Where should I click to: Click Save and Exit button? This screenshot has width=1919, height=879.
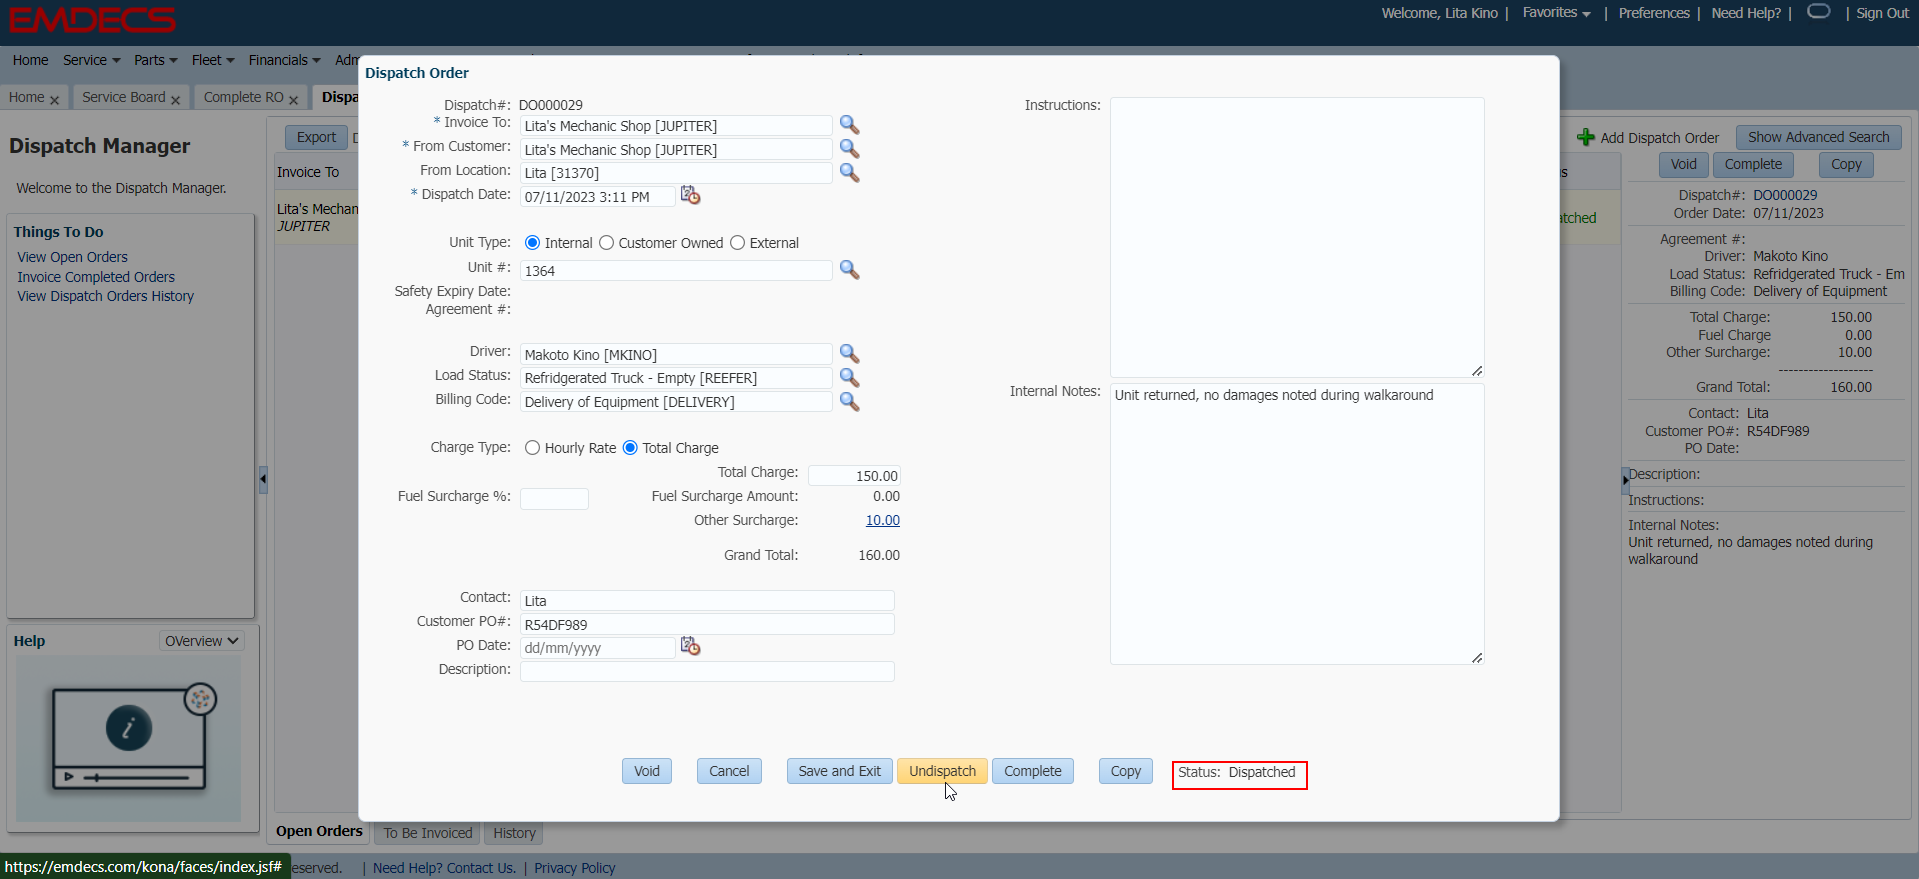[839, 771]
